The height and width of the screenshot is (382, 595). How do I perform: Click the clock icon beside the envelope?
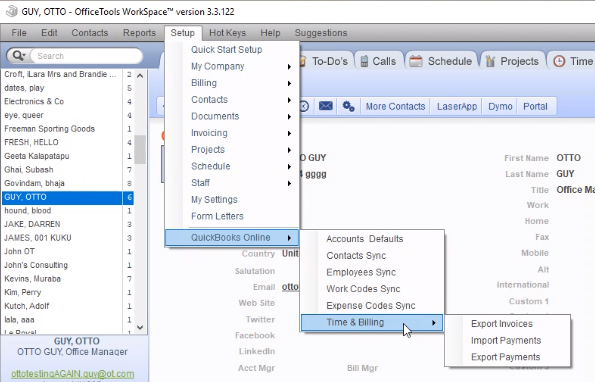[x=304, y=106]
